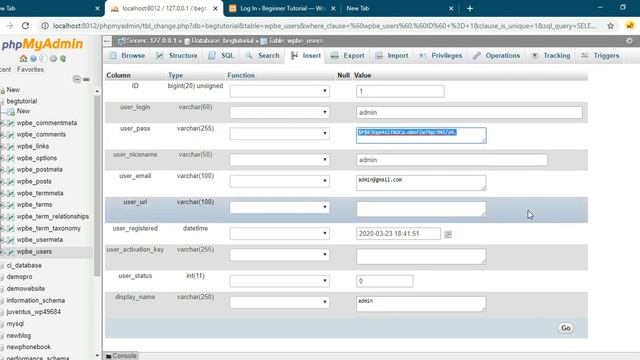
Task: Select the ci_database database
Action: [24, 265]
